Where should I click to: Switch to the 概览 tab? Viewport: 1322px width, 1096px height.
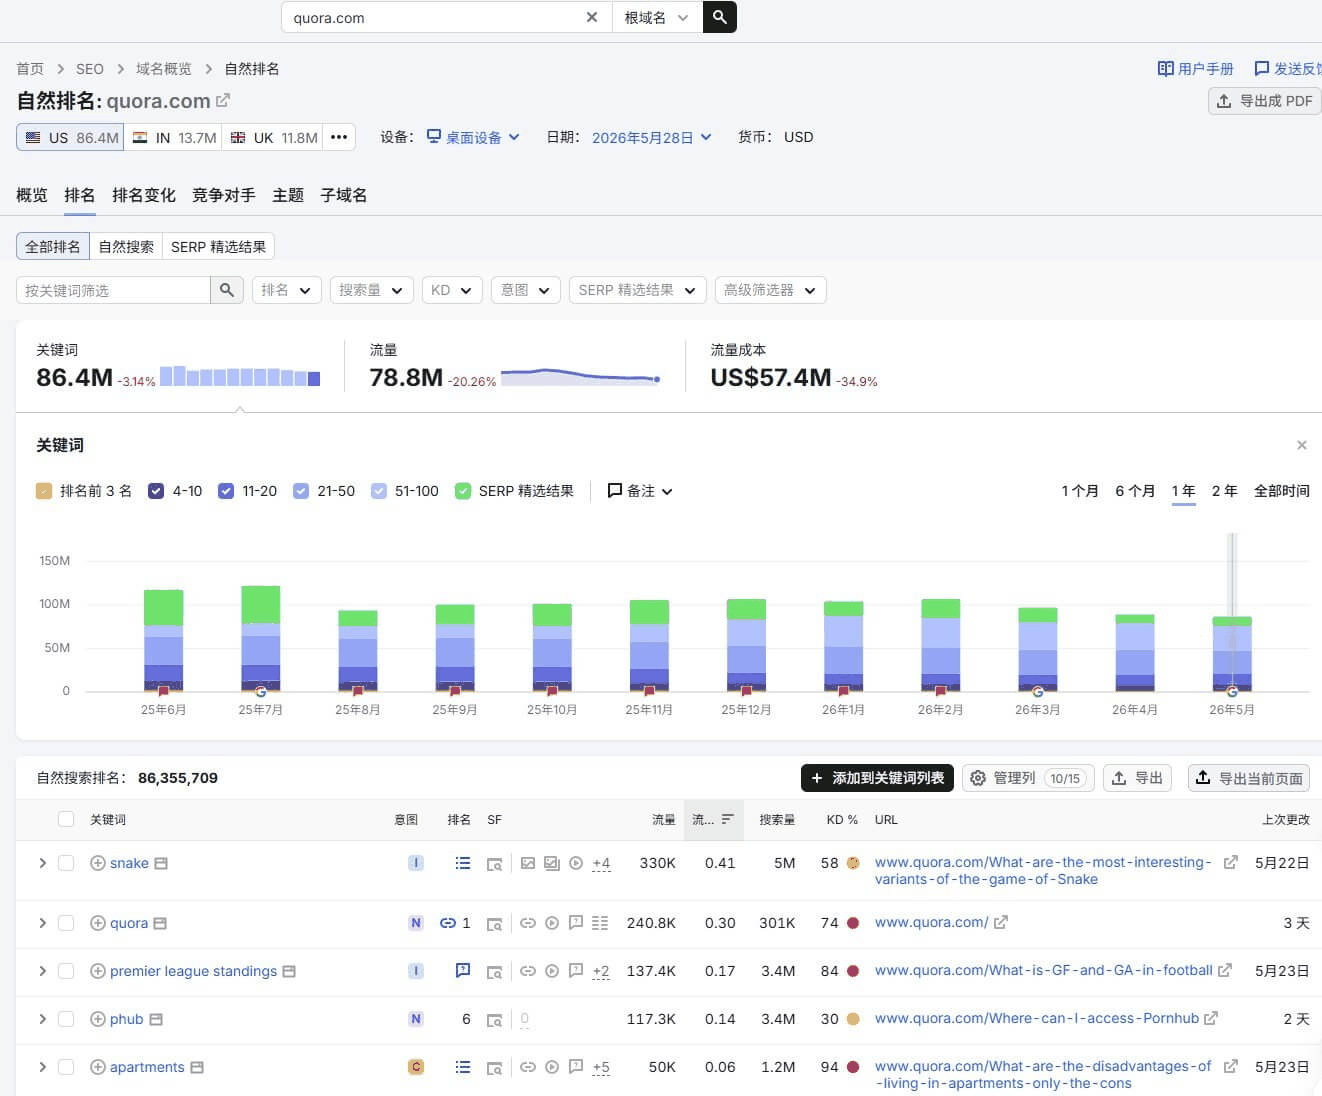tap(32, 195)
